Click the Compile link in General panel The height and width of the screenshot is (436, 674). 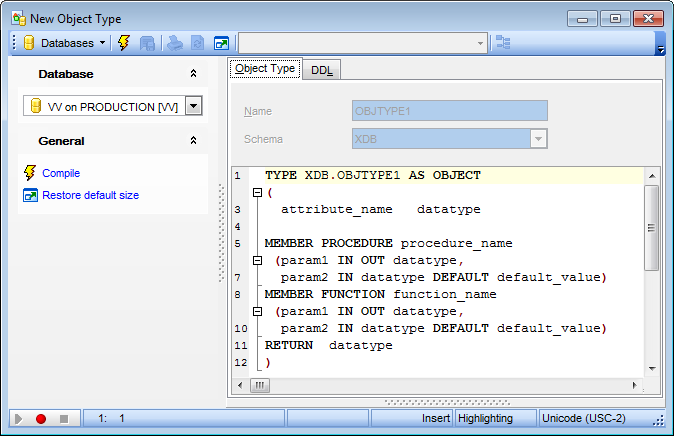[60, 173]
